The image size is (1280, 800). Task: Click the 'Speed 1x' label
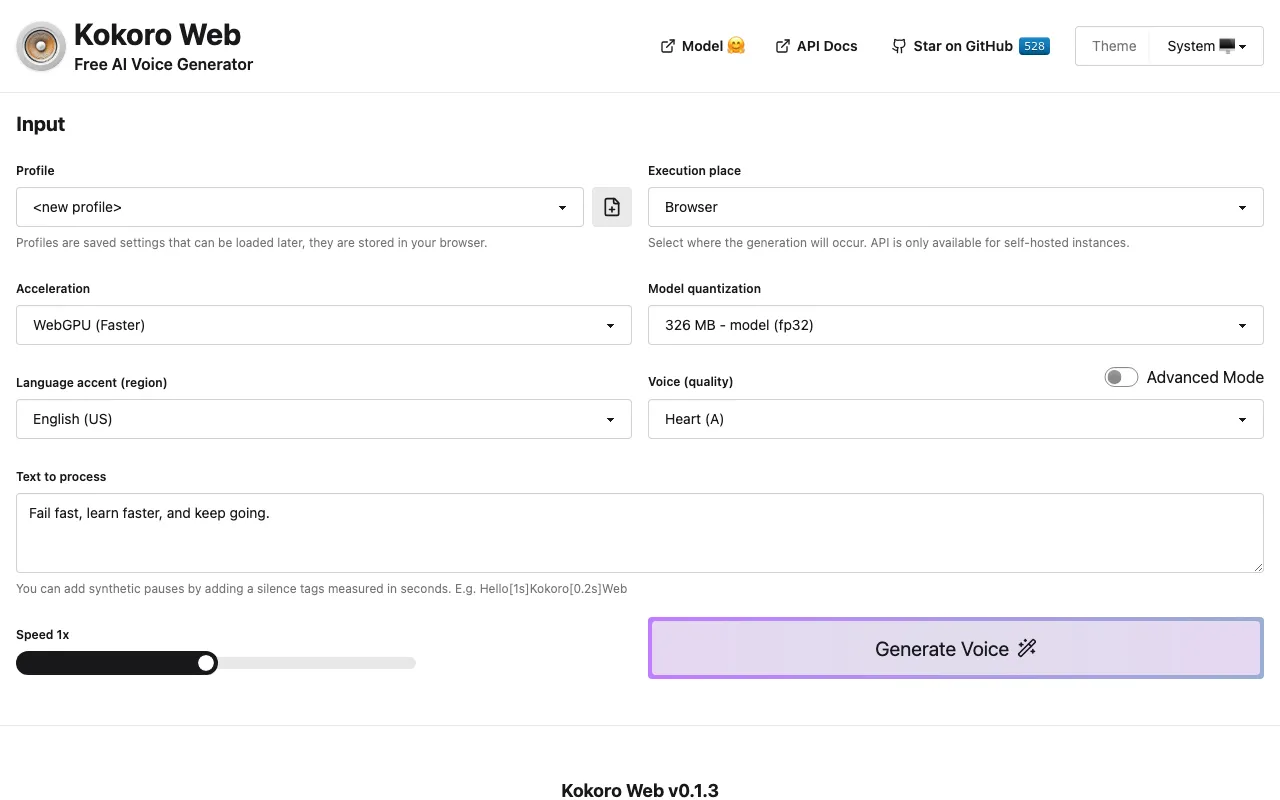click(43, 635)
